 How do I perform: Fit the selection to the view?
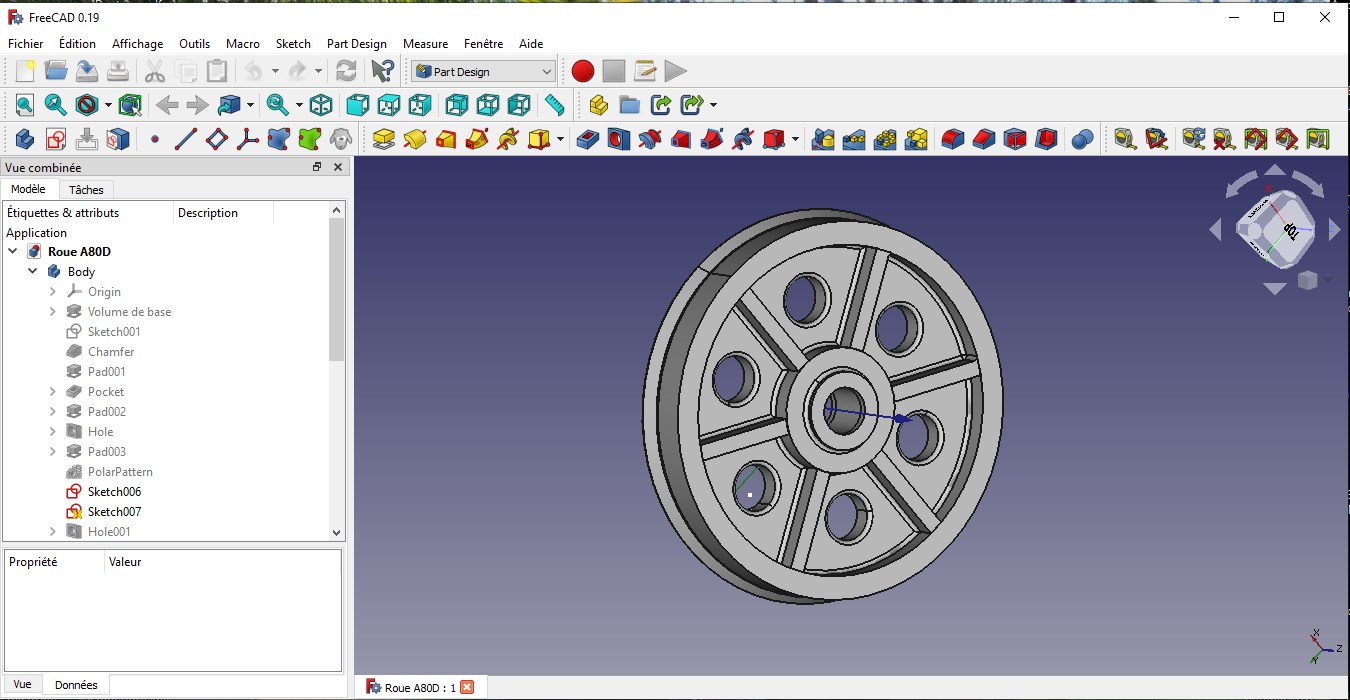(56, 105)
